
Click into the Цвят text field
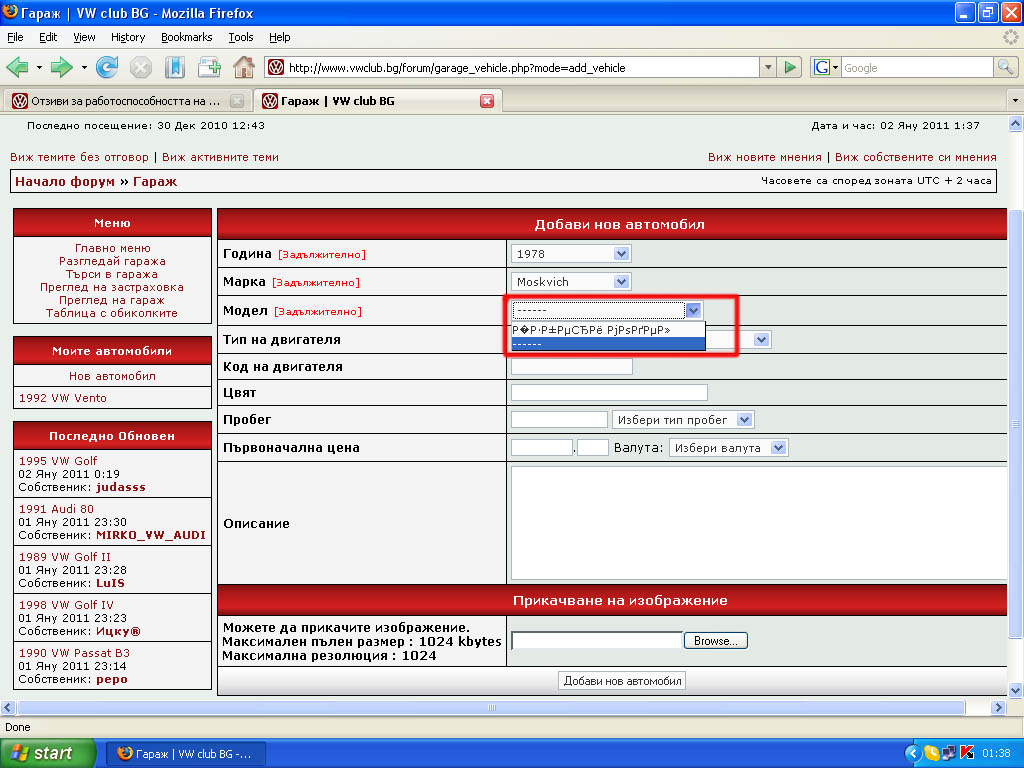point(608,393)
